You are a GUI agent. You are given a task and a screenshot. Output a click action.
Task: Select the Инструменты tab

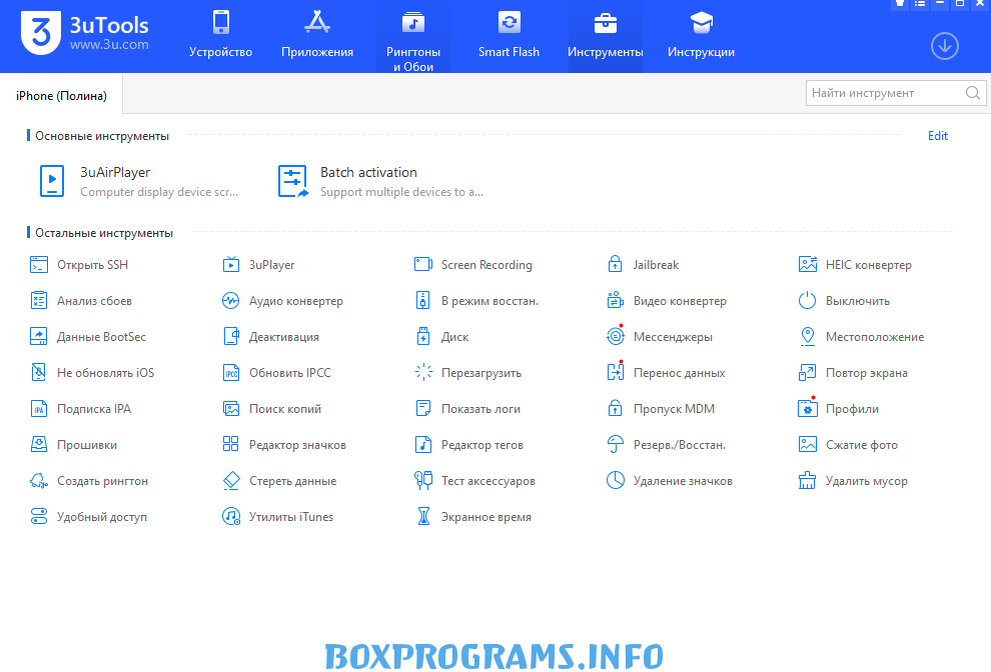[605, 37]
